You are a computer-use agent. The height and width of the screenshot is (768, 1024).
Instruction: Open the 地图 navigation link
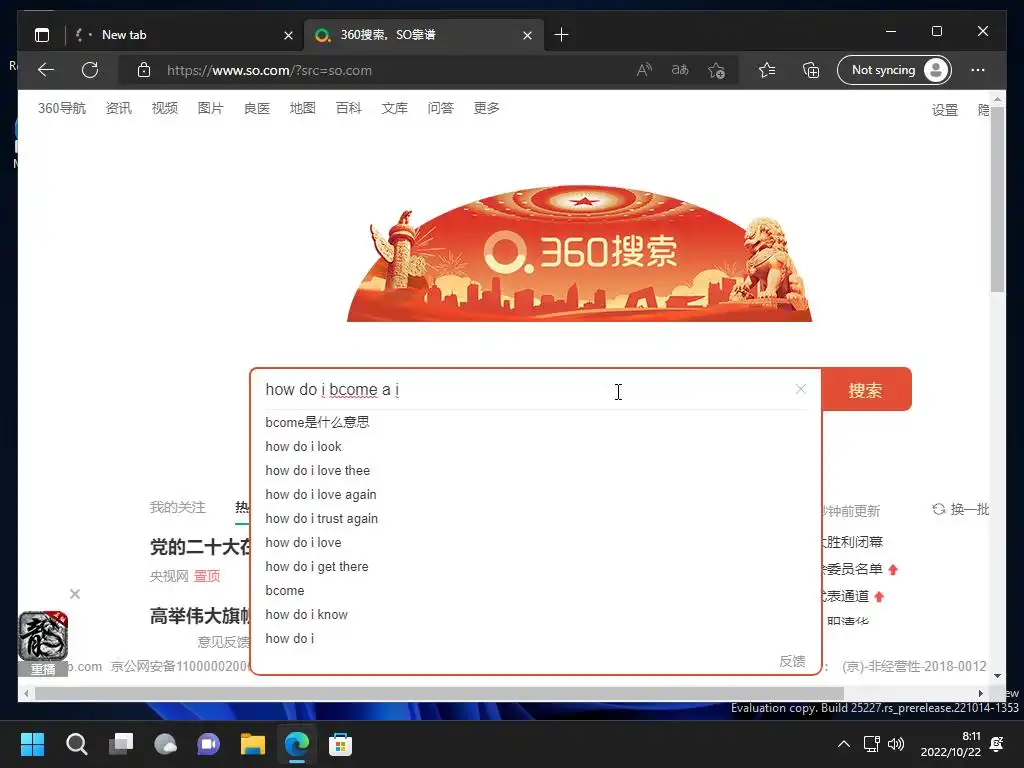pos(302,108)
